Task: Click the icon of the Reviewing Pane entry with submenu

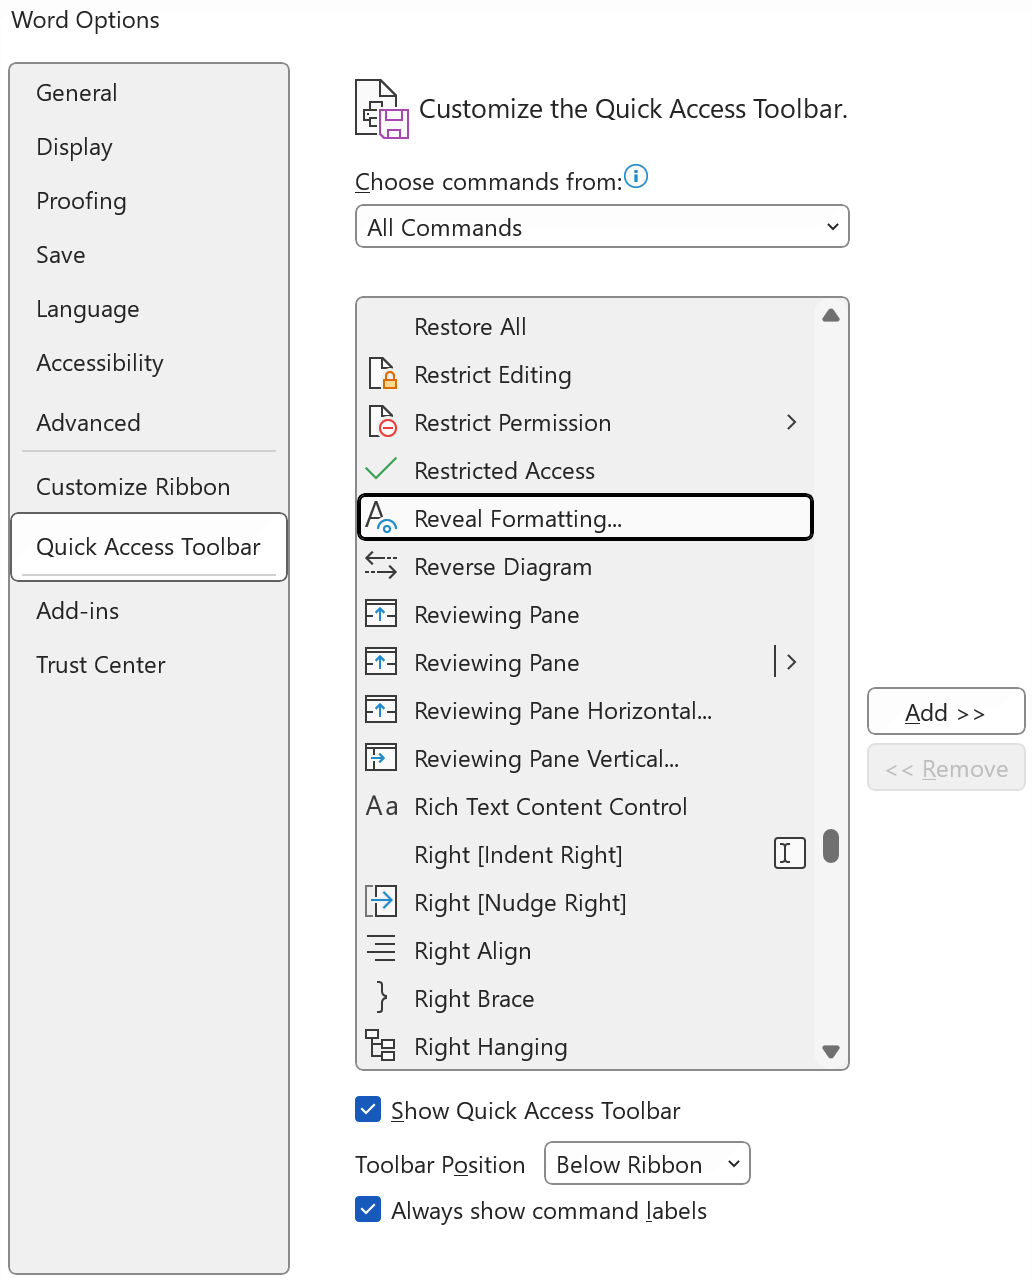Action: tap(381, 661)
